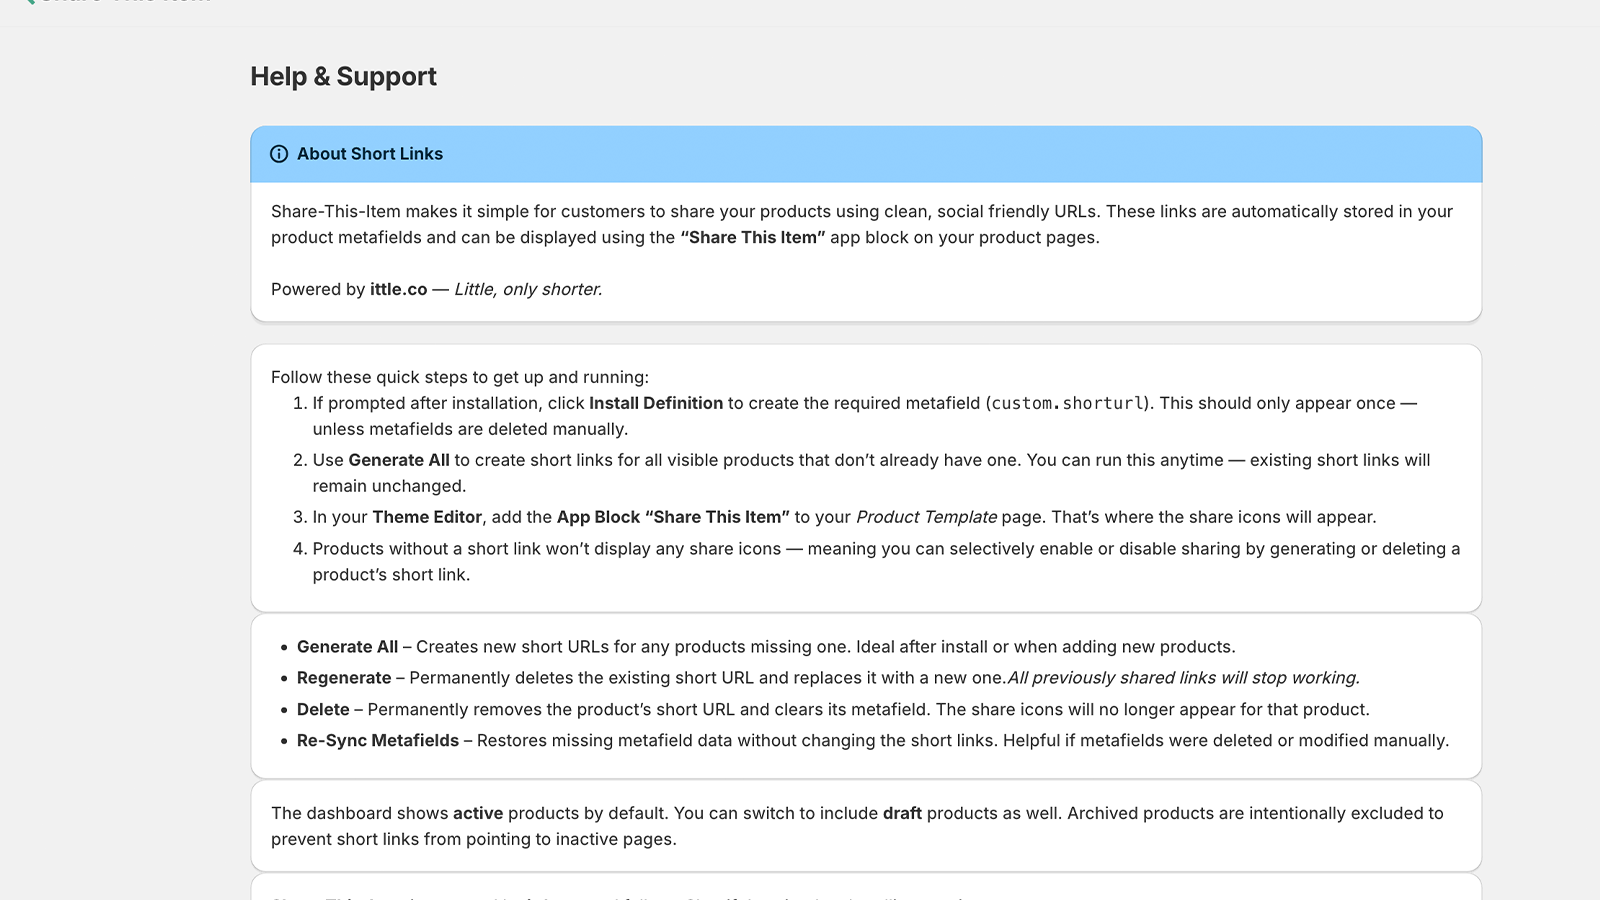Click the info icon beside About Short Links
The image size is (1600, 900).
279,154
